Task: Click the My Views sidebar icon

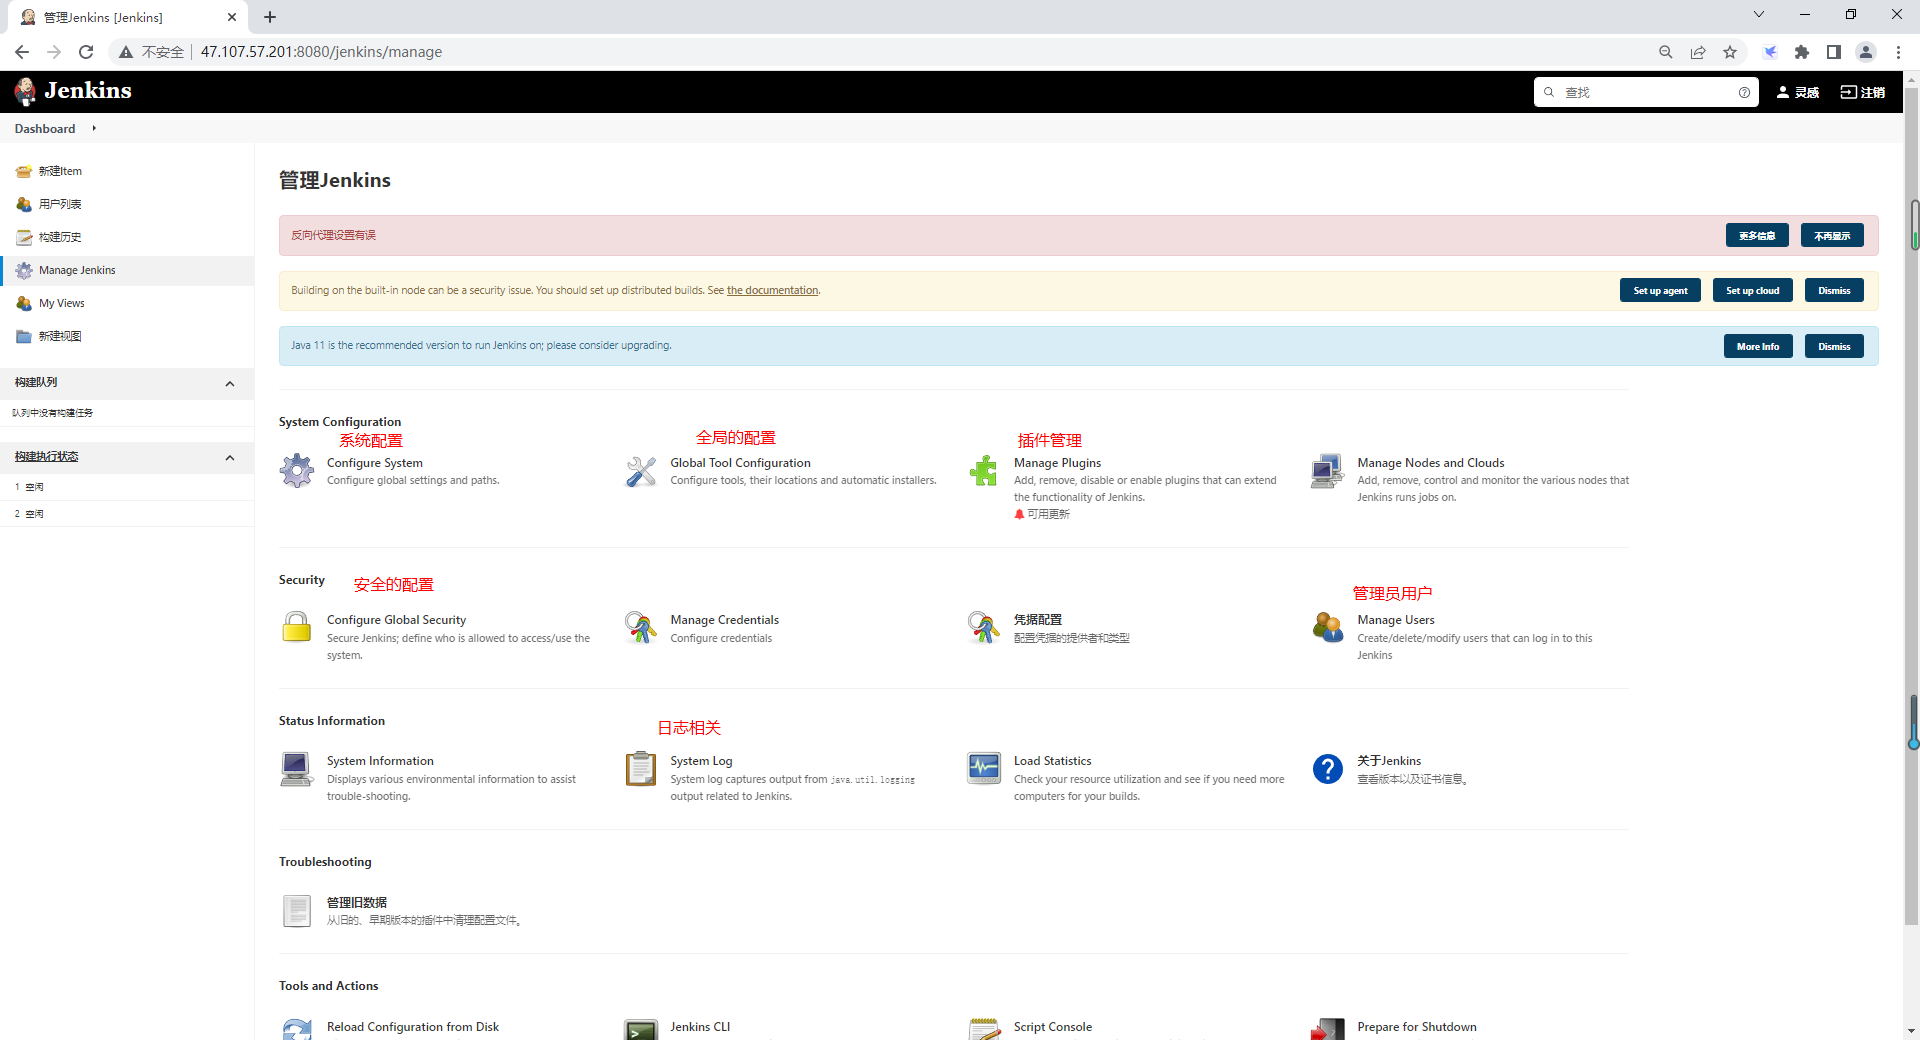Action: (24, 303)
